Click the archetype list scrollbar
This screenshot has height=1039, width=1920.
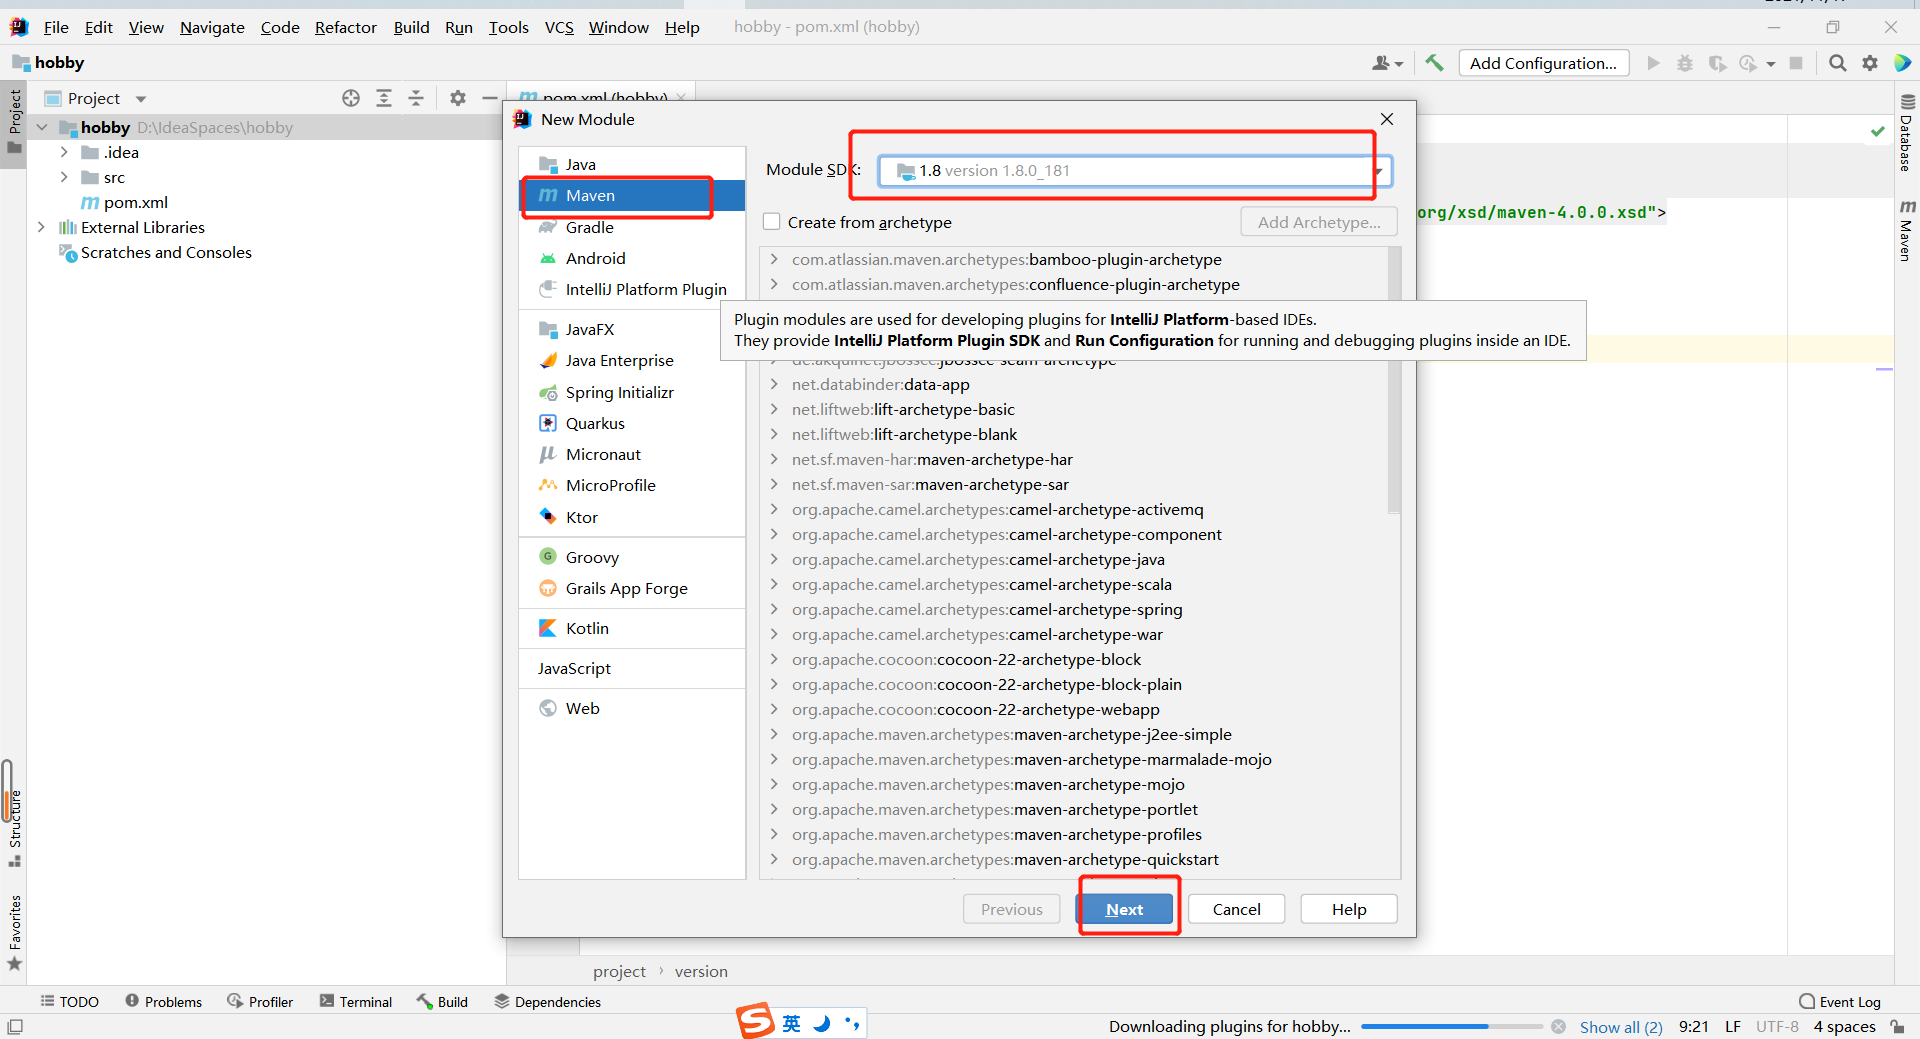1394,380
